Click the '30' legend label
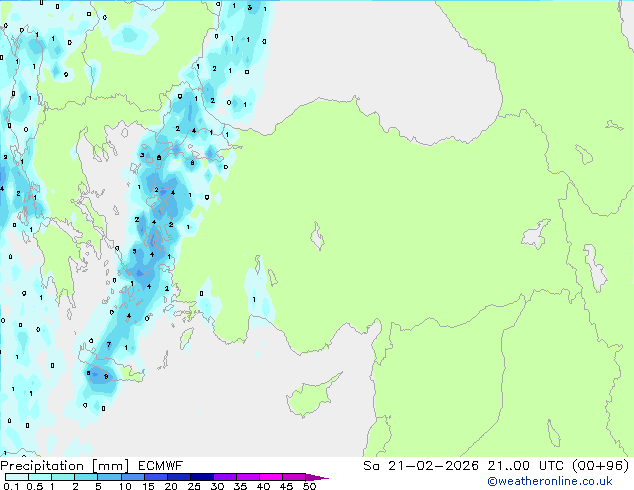This screenshot has height=490, width=634. click(x=217, y=486)
